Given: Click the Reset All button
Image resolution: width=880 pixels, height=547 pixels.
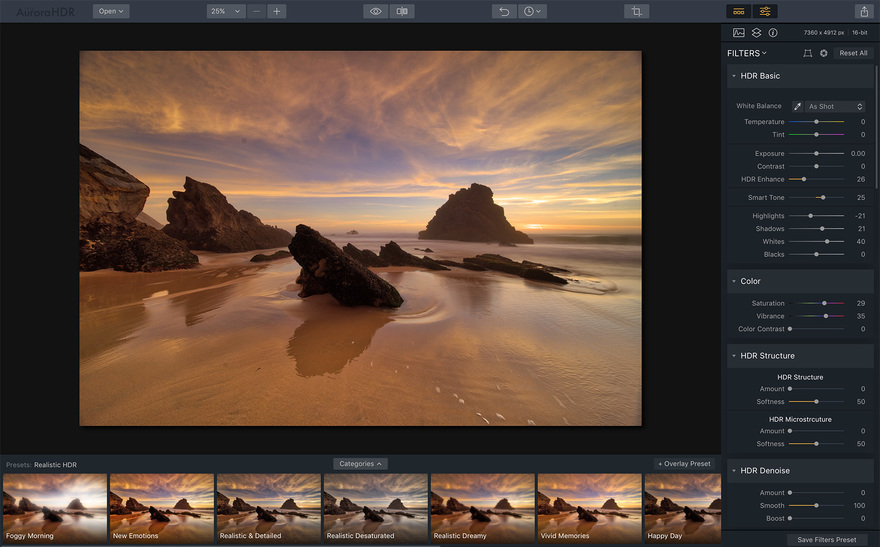Looking at the screenshot, I should (853, 53).
